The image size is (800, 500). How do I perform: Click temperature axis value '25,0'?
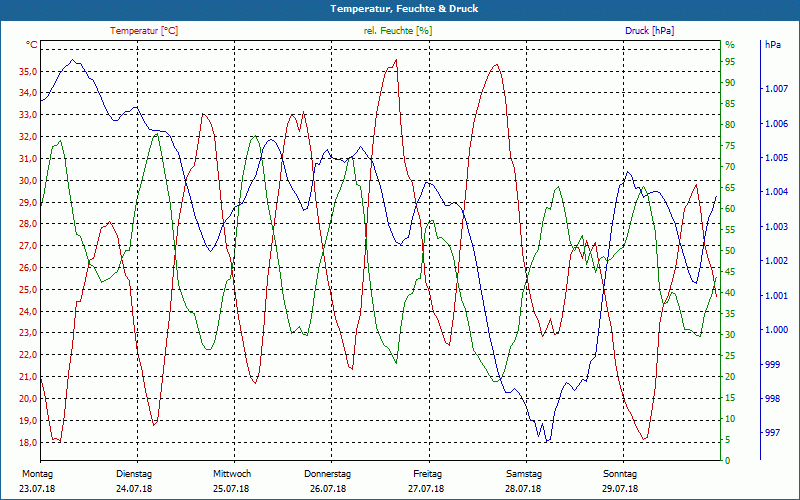tap(28, 290)
